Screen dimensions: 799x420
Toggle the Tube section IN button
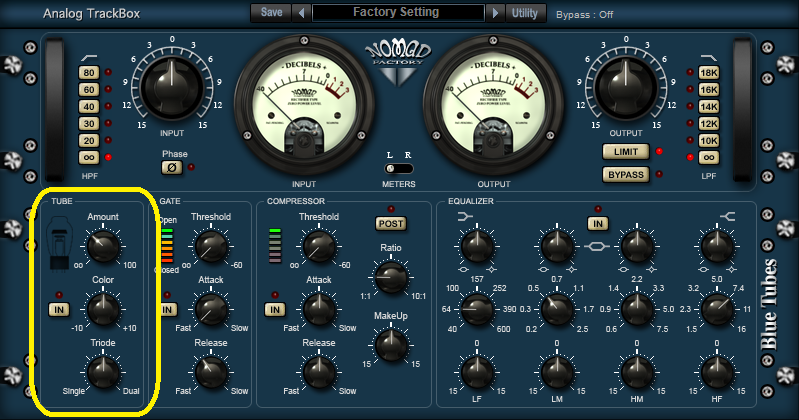(x=59, y=309)
